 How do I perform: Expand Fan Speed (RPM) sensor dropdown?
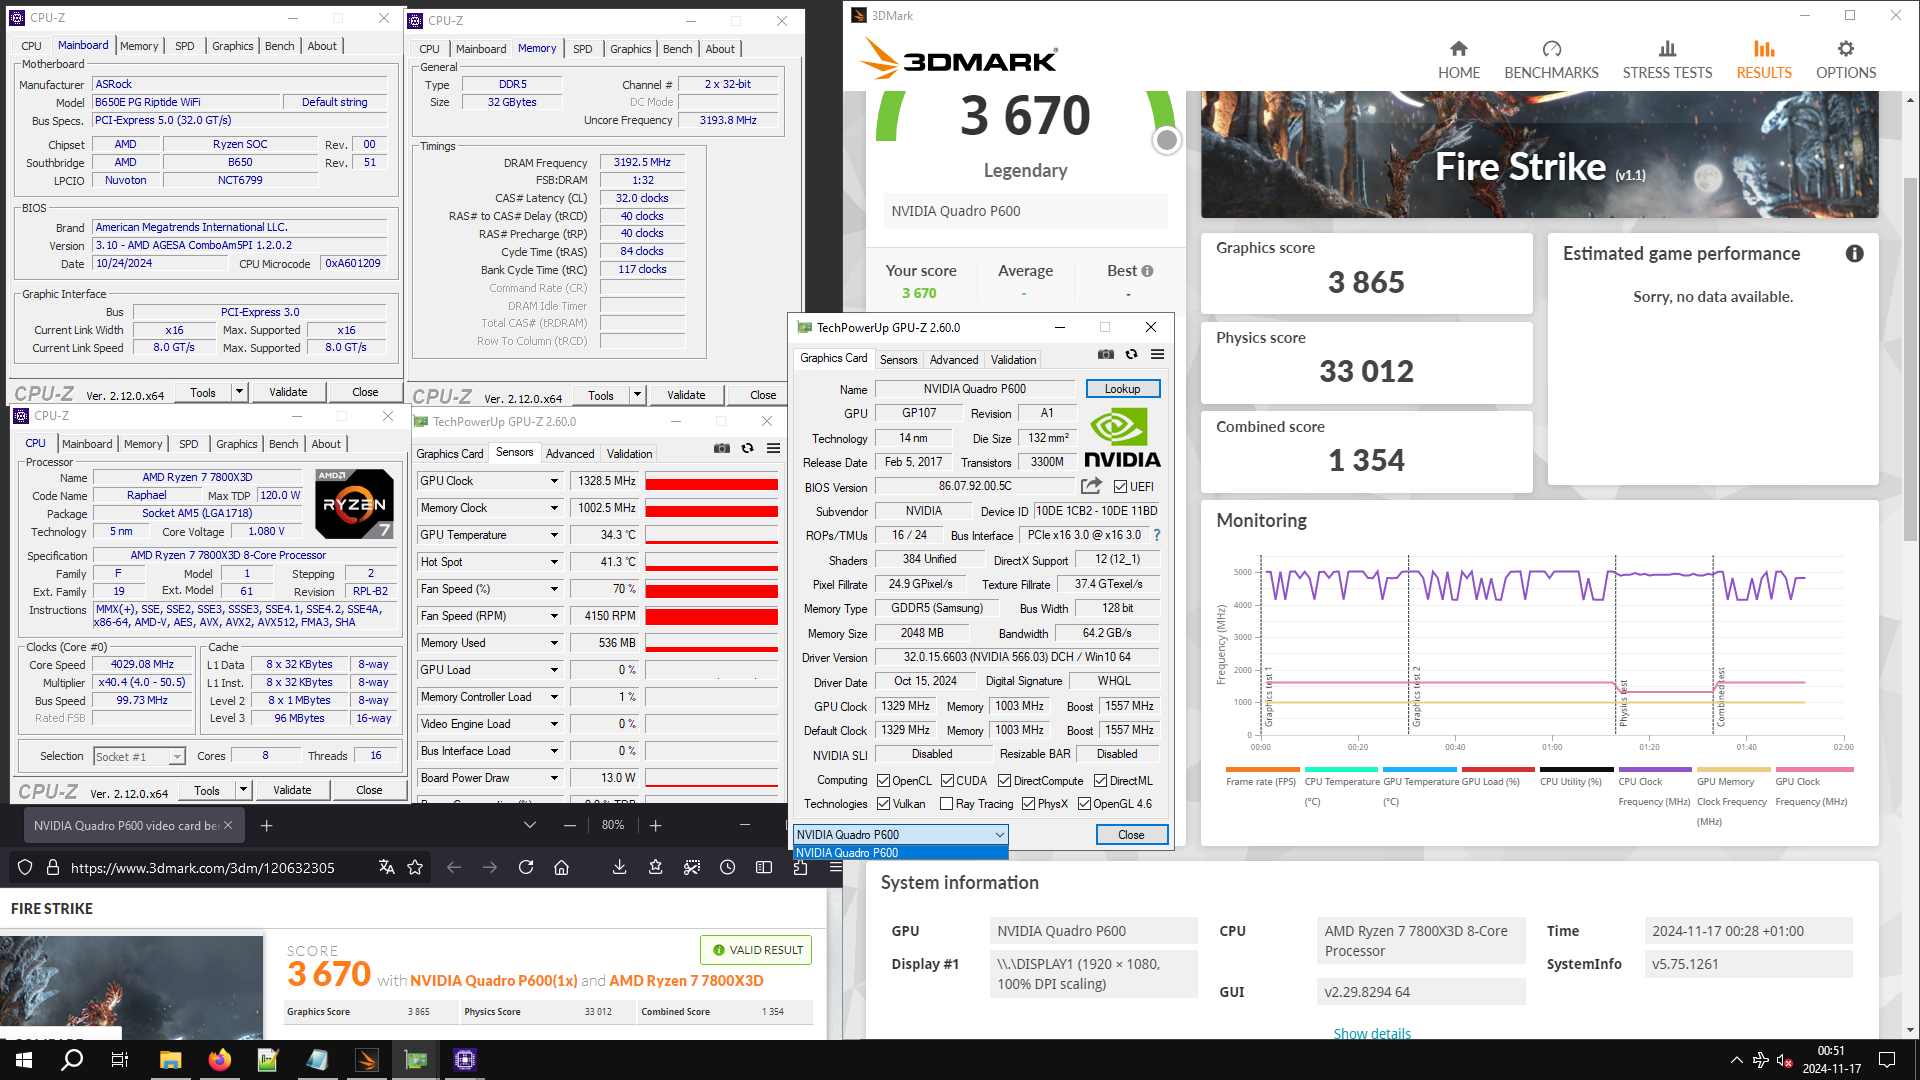click(x=554, y=616)
